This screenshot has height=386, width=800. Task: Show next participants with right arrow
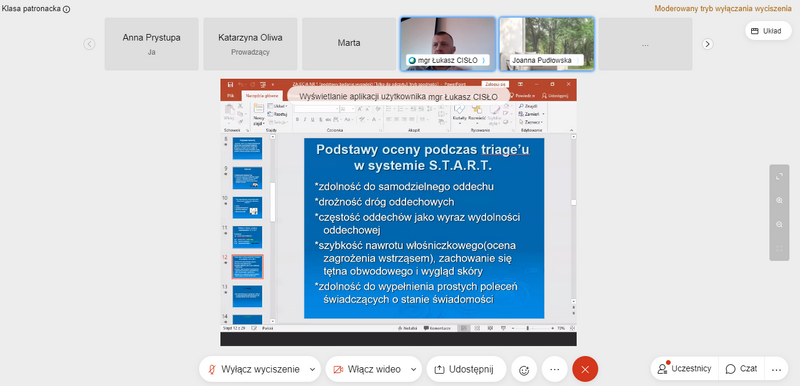point(707,44)
